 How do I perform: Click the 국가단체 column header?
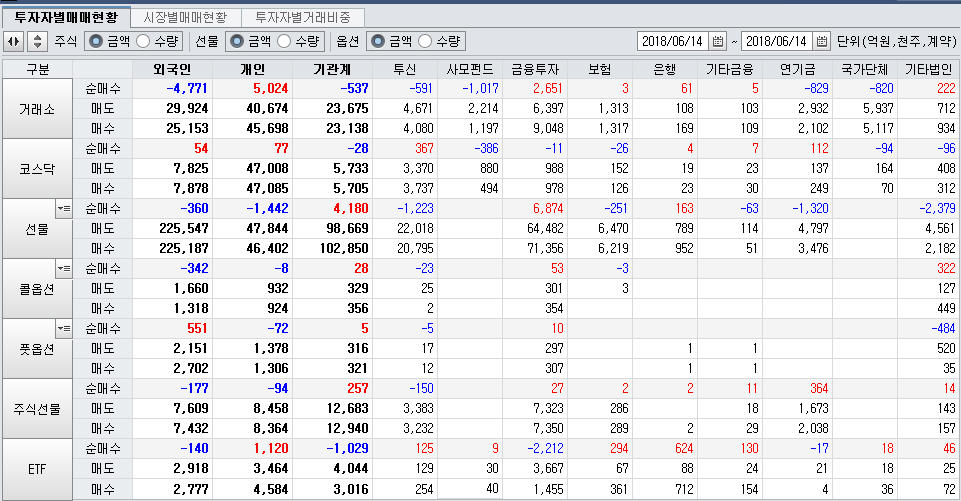click(865, 69)
